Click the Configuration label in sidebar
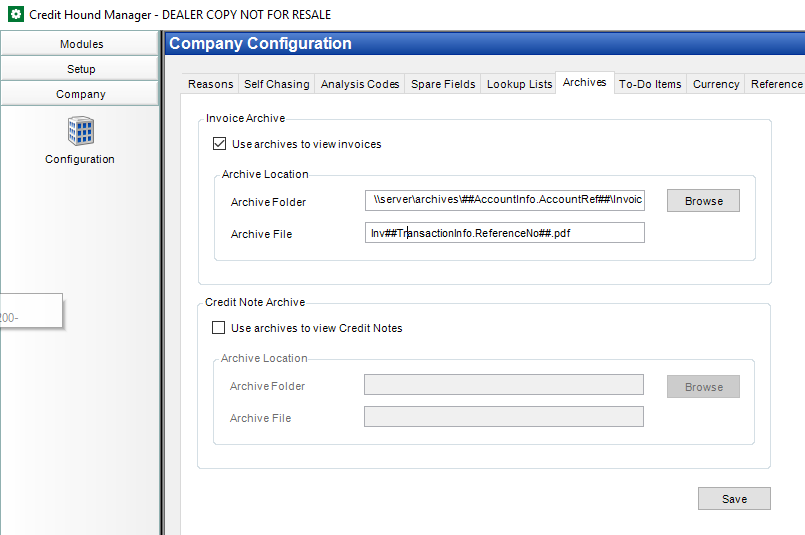This screenshot has height=535, width=805. point(80,159)
